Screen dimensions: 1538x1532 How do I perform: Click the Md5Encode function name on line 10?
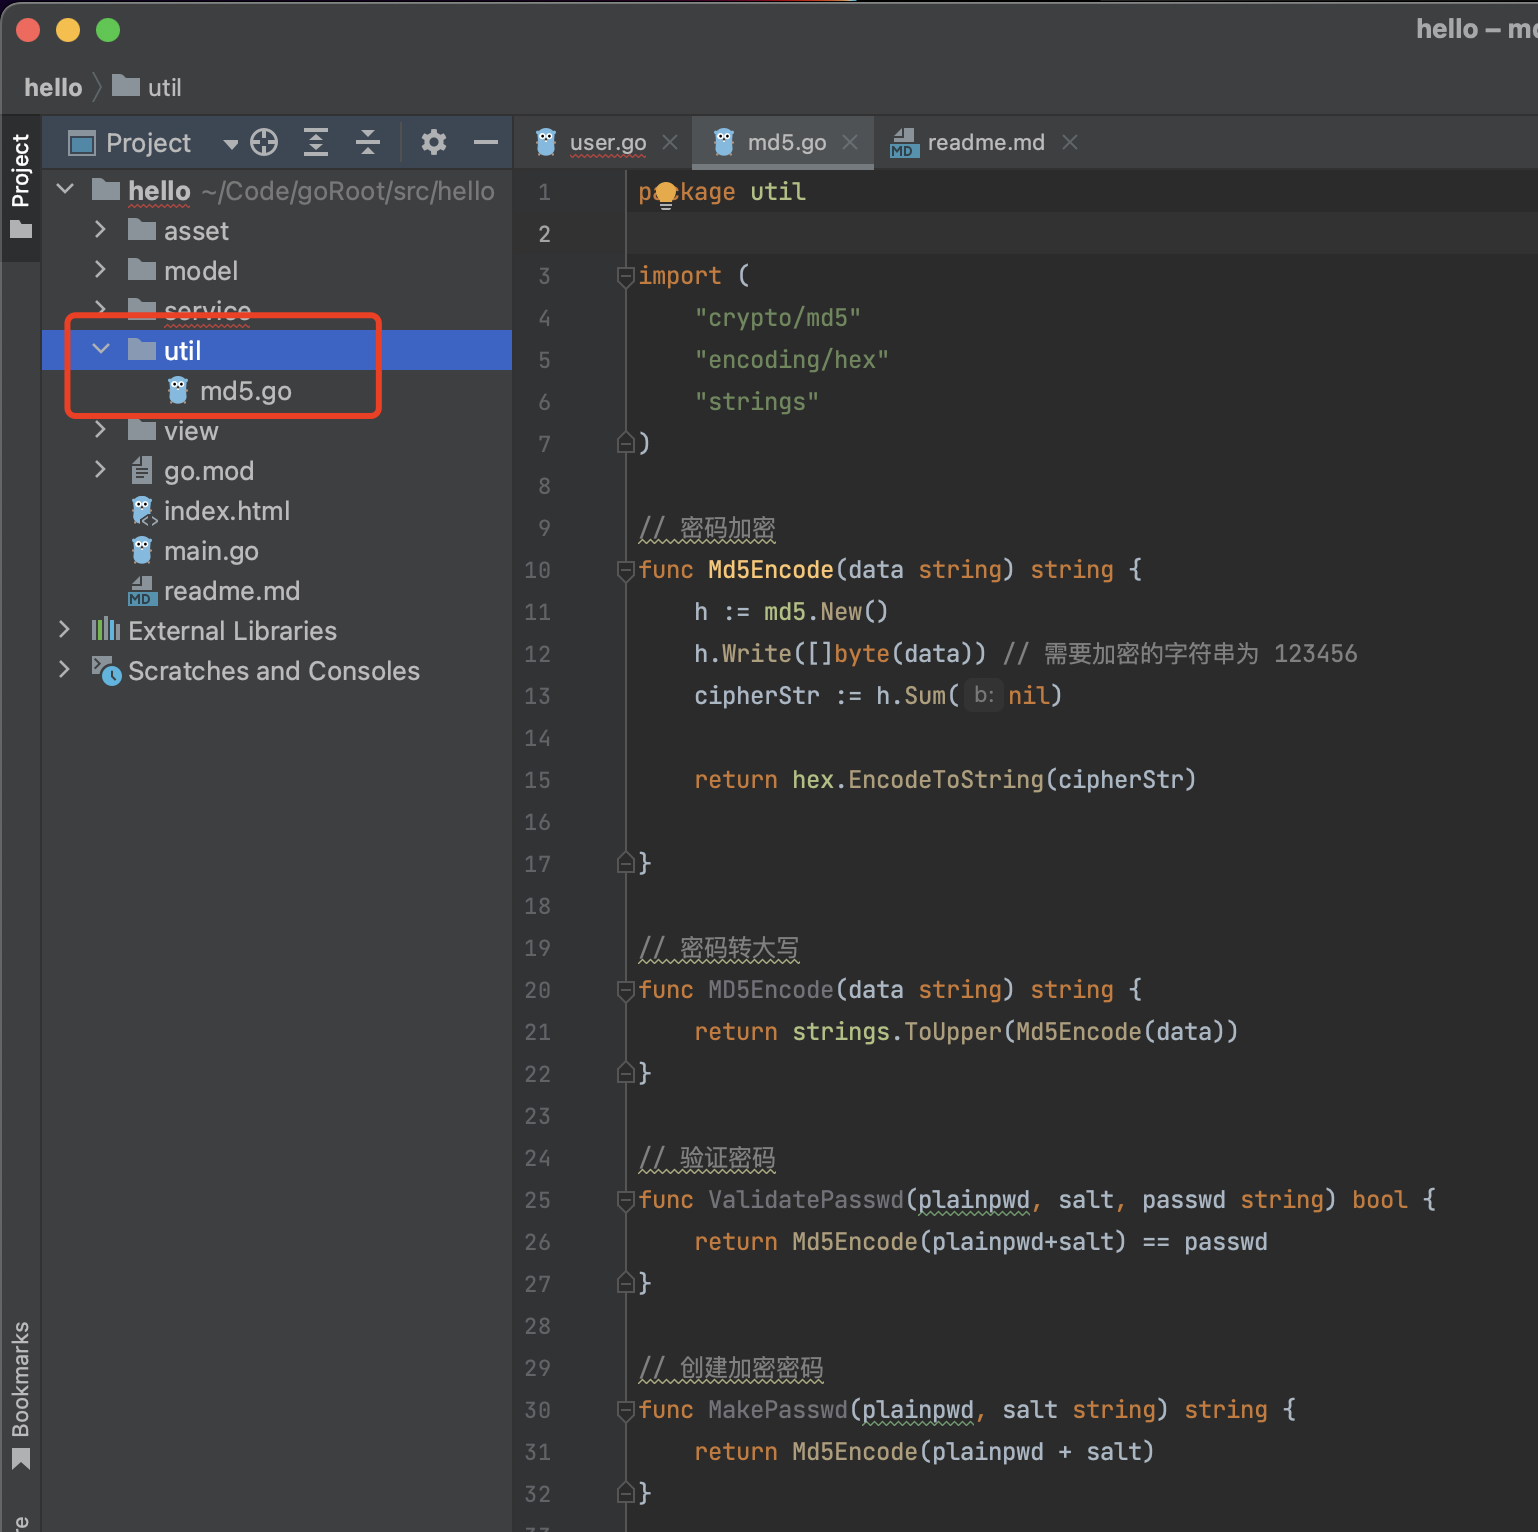[771, 570]
